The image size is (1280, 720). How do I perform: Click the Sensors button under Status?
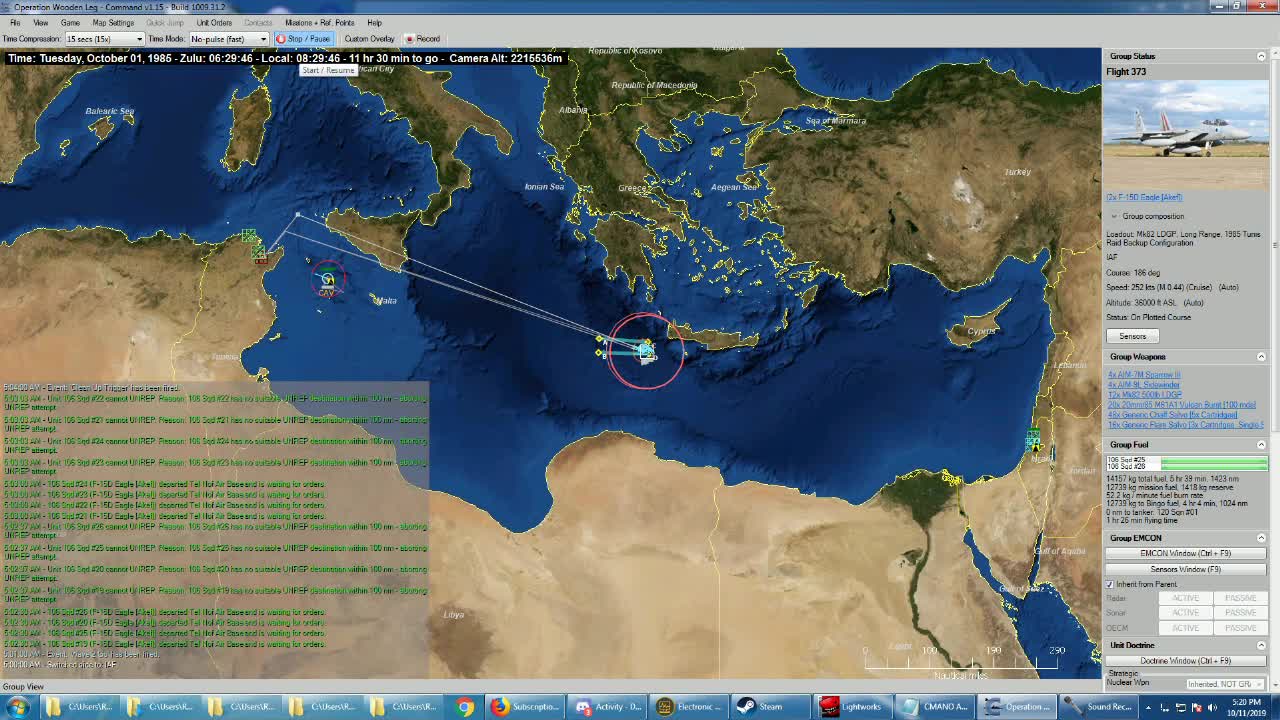point(1132,336)
